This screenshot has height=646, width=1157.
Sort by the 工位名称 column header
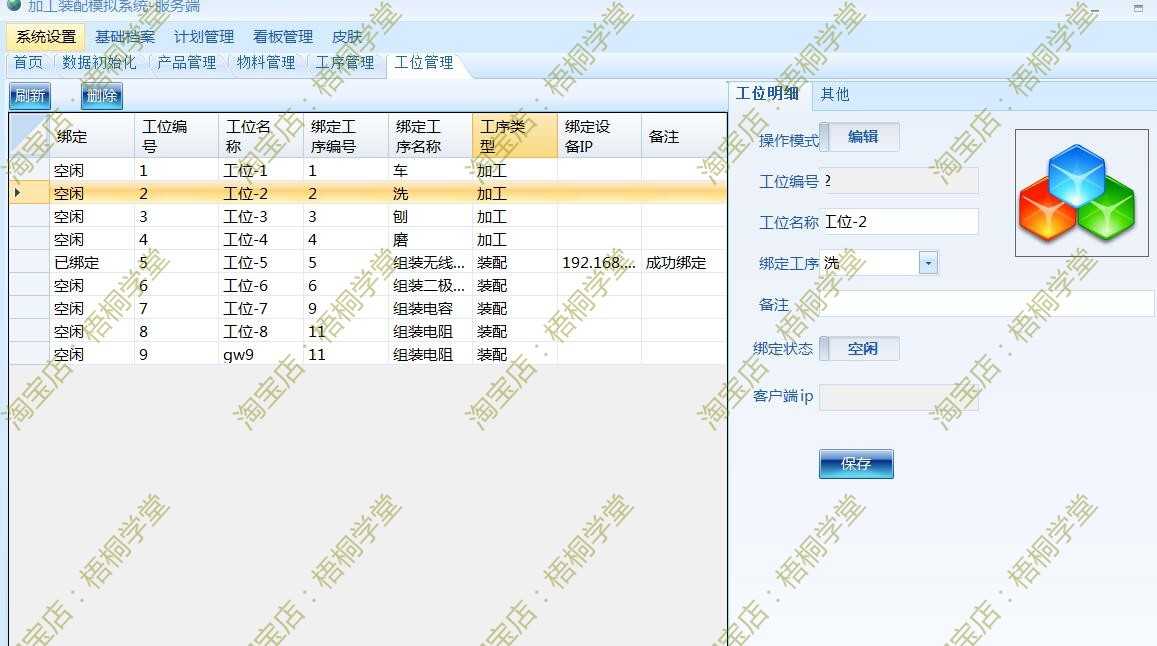261,136
